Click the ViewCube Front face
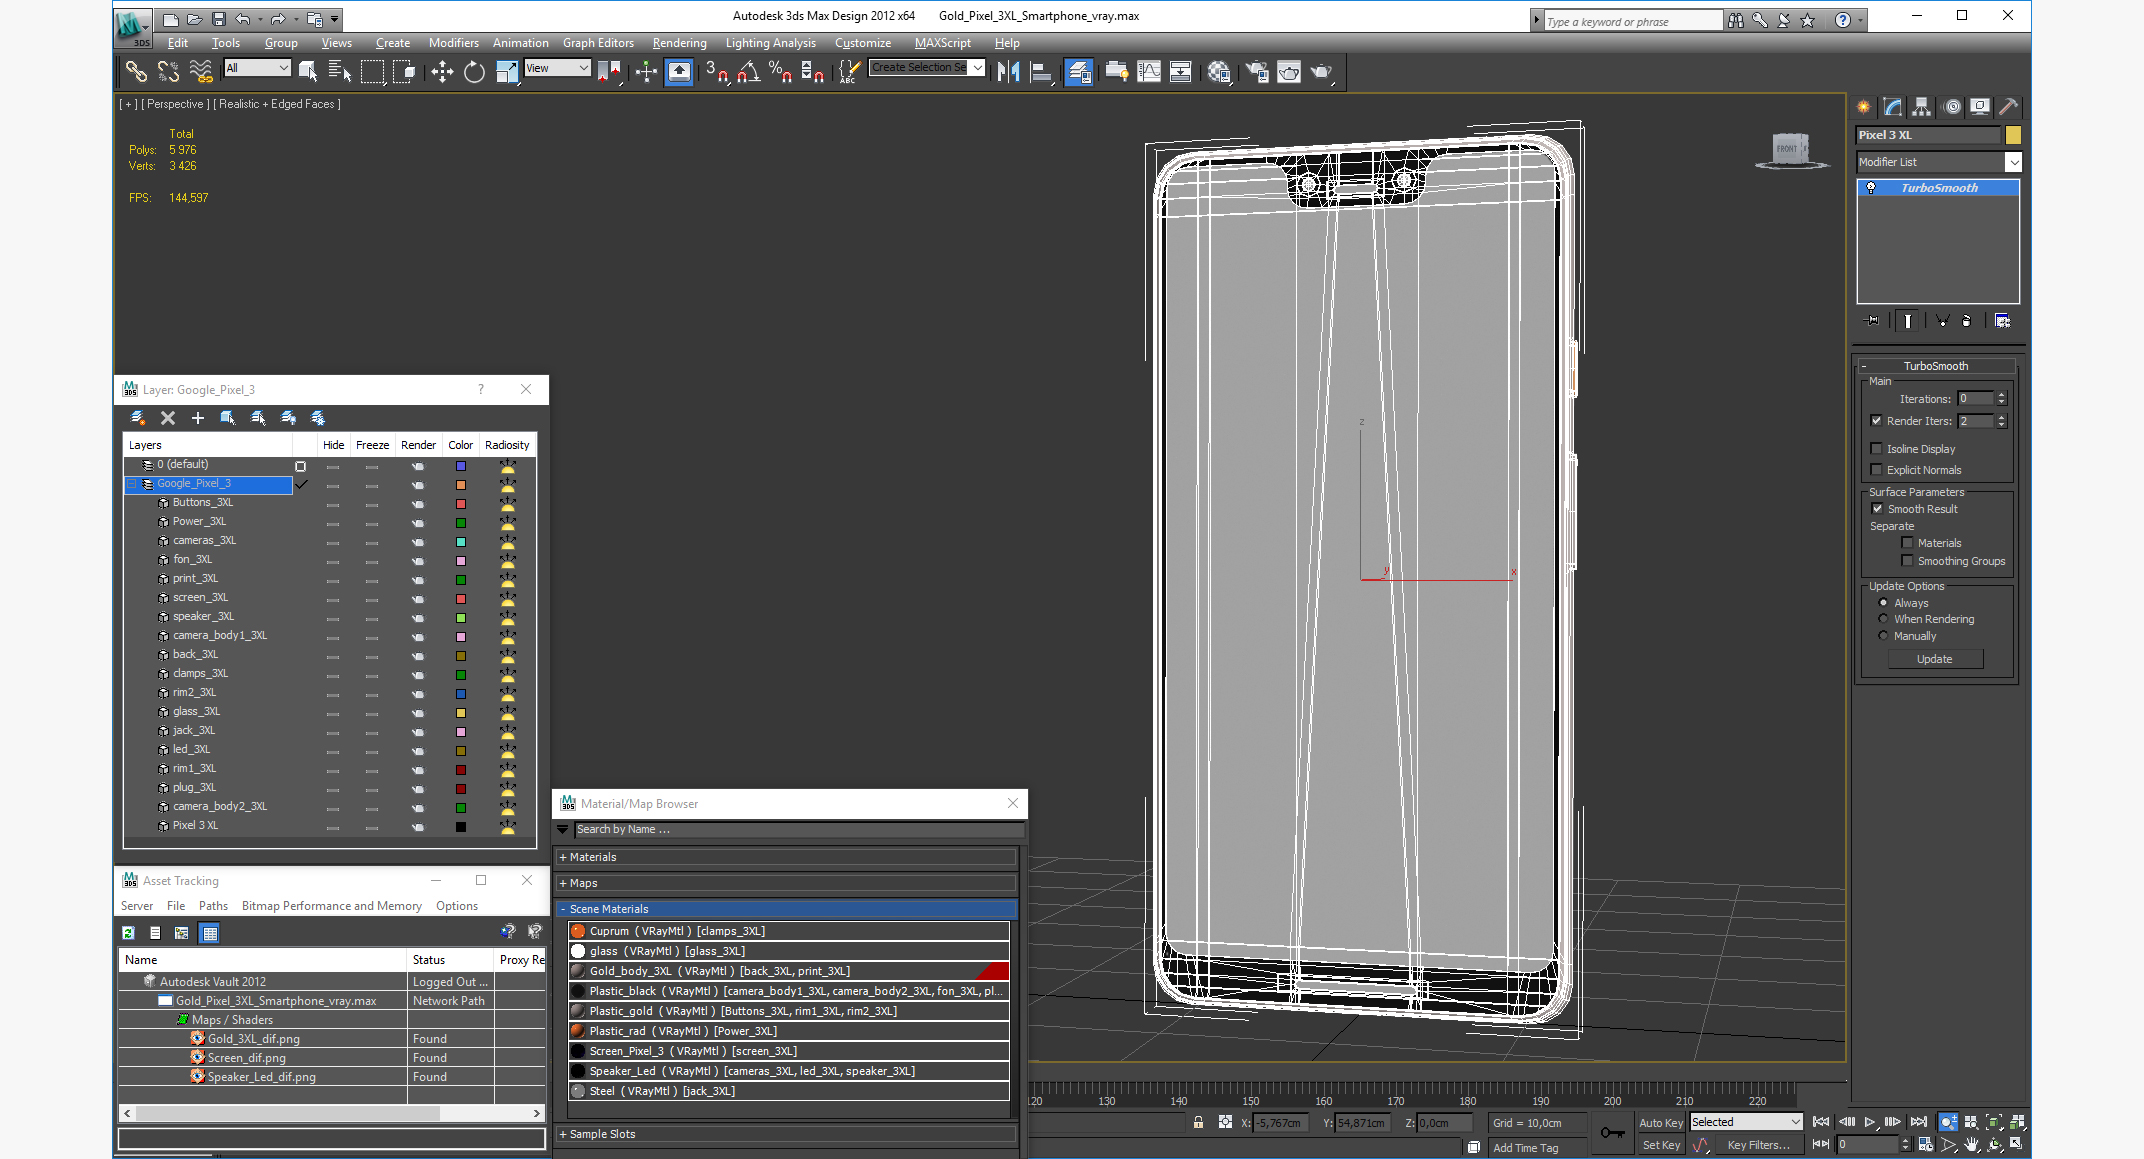 1787,149
